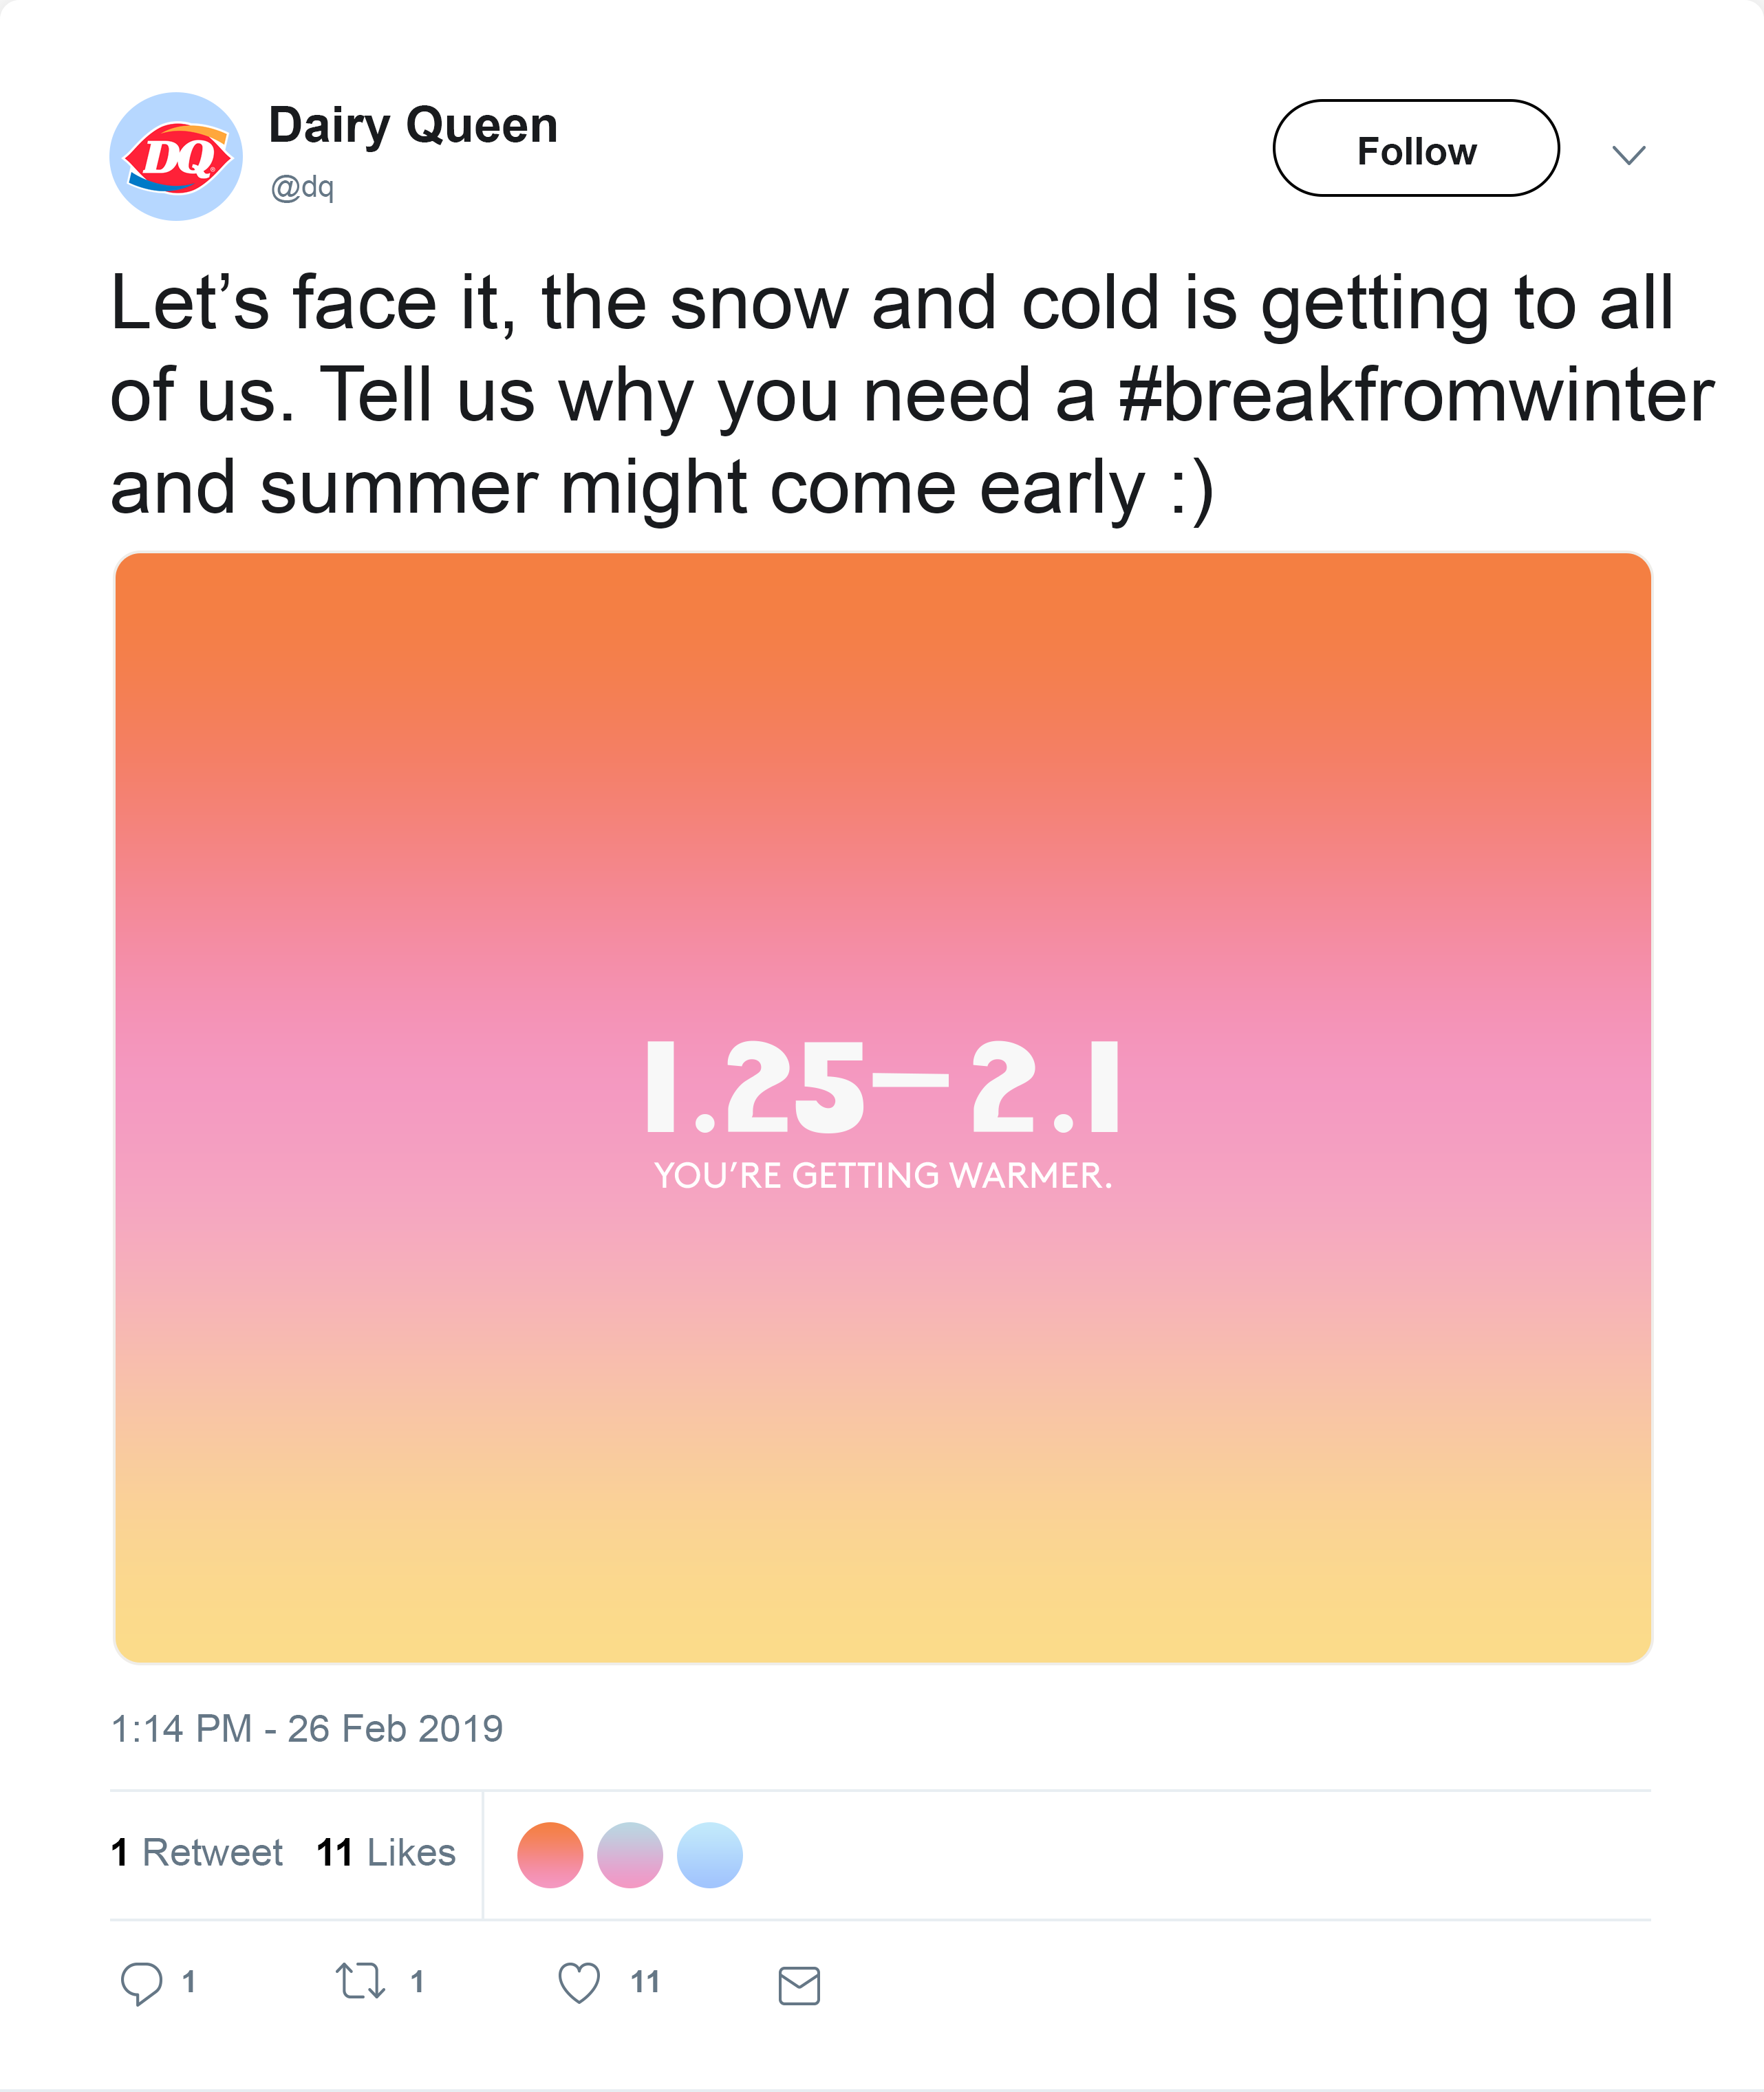
Task: Click the retweet count beside arrows icon
Action: (418, 1982)
